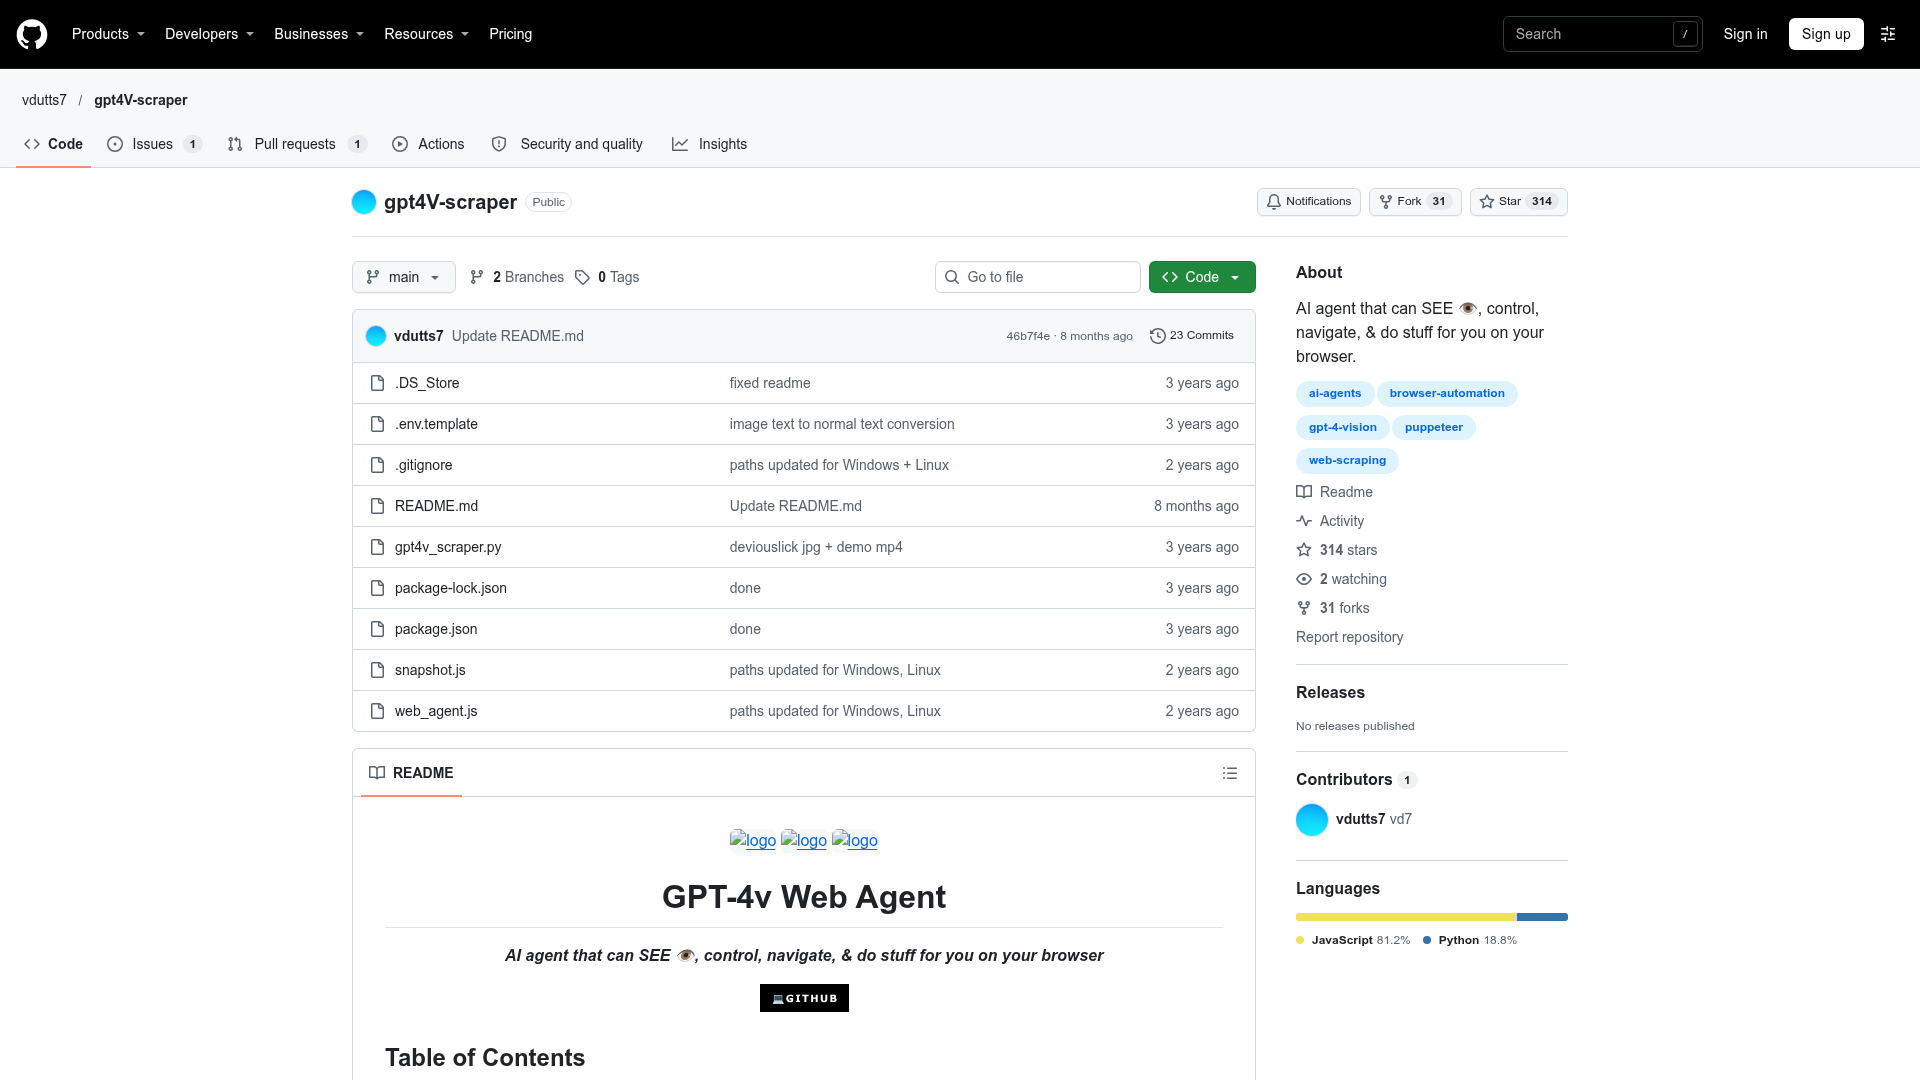Focus the top Search field

coord(1602,34)
